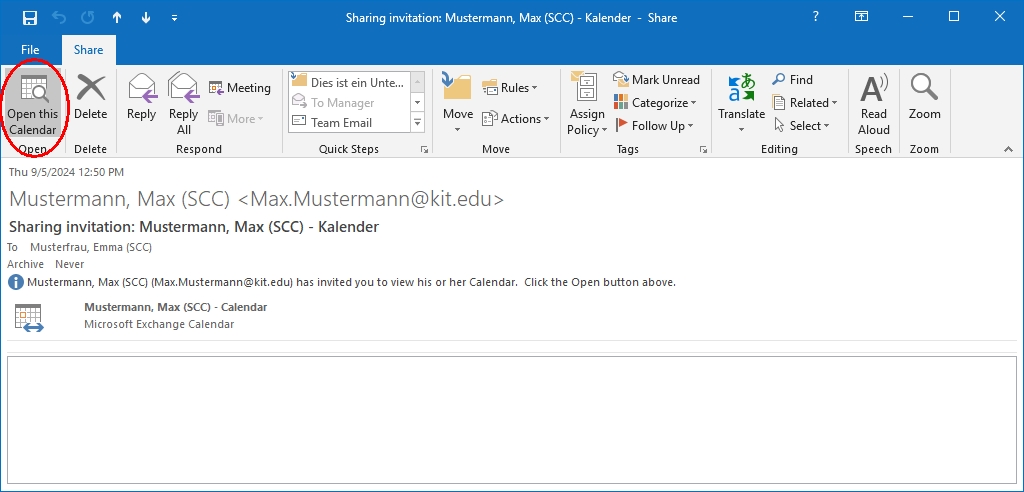Click Find in the Editing group
Viewport: 1024px width, 492px height.
tap(792, 80)
